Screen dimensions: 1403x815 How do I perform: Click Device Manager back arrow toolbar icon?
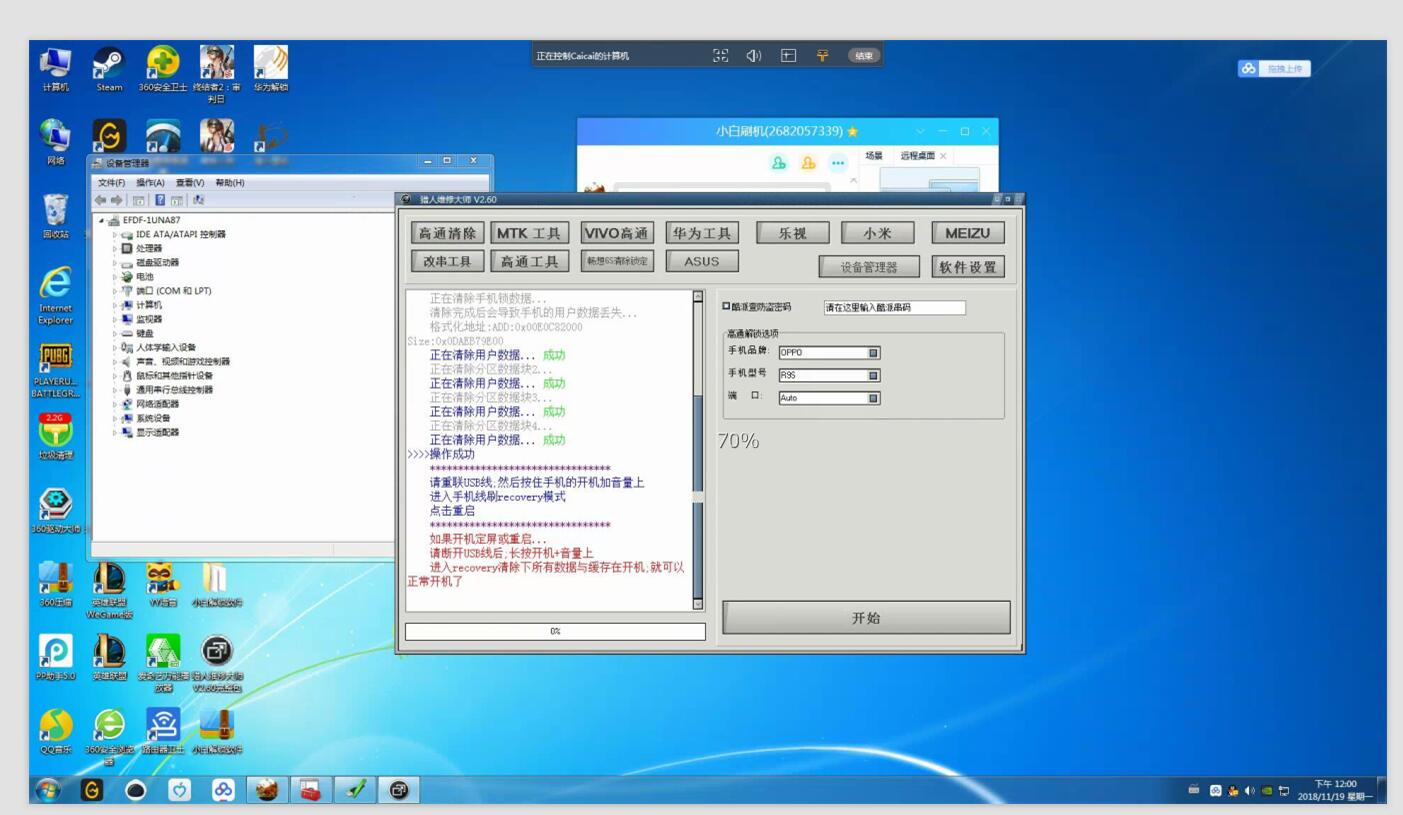[x=101, y=200]
